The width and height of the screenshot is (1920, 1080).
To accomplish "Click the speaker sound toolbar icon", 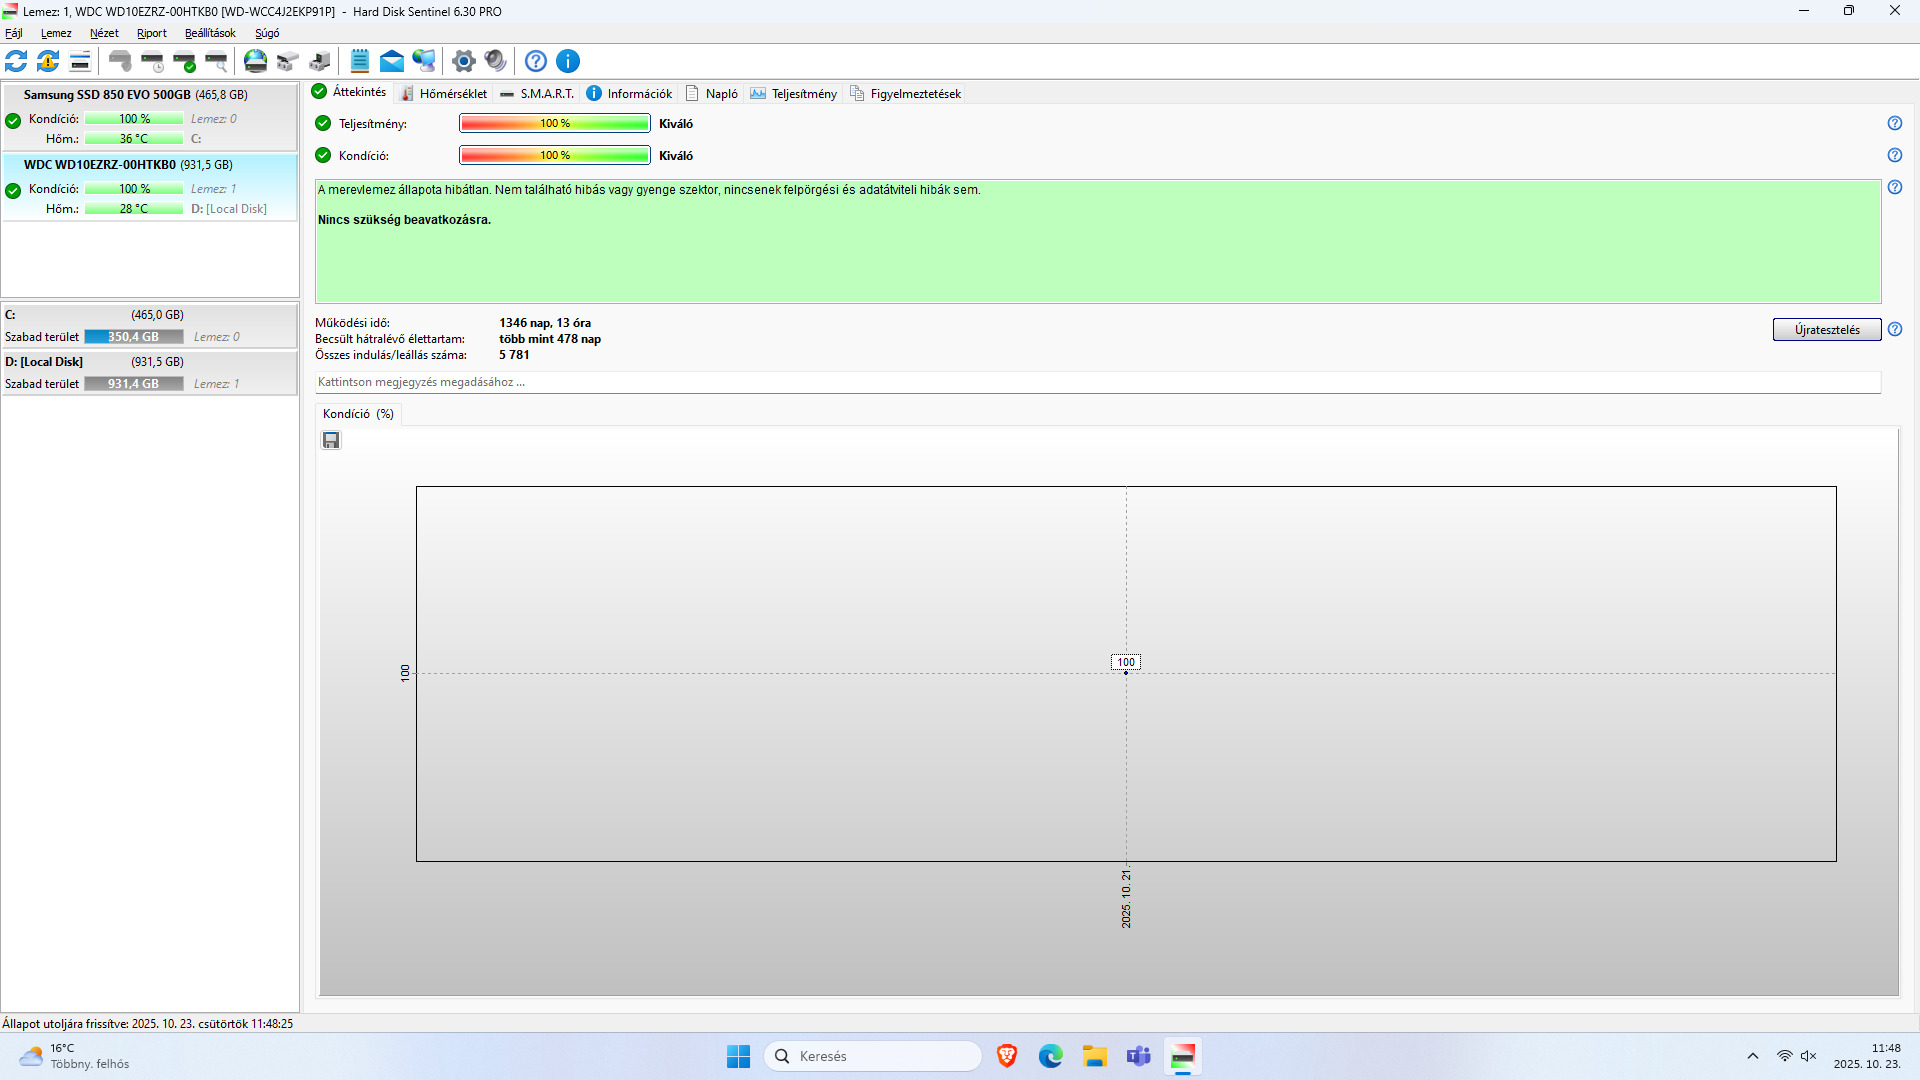I will pyautogui.click(x=495, y=61).
